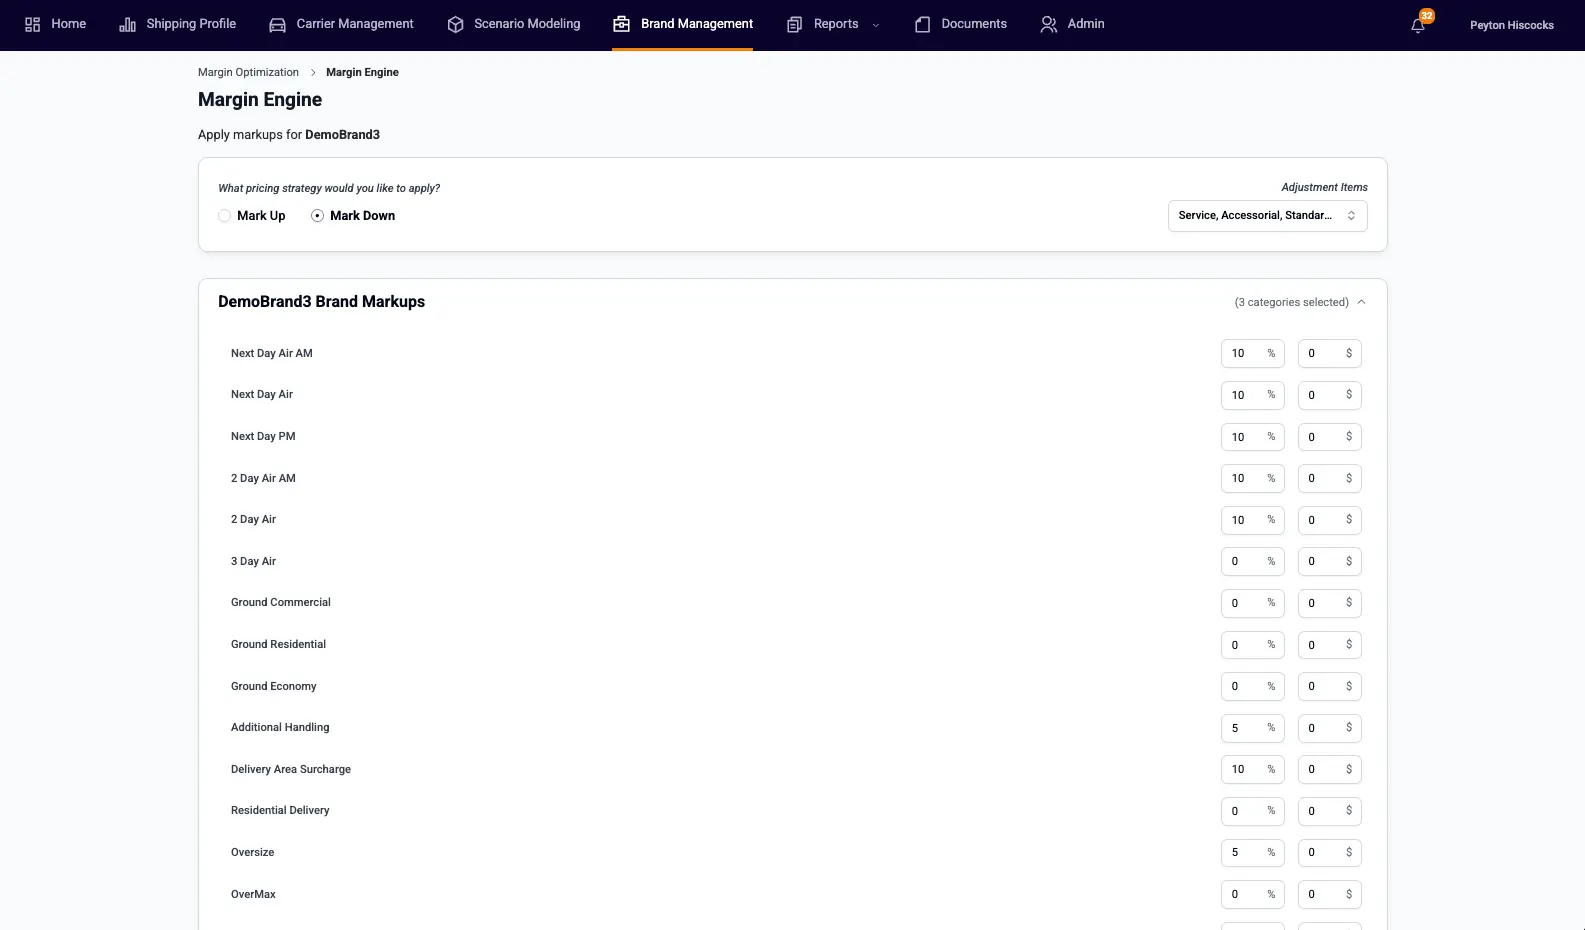Click the '(3 categories selected)' text
Viewport: 1585px width, 930px height.
click(1291, 302)
